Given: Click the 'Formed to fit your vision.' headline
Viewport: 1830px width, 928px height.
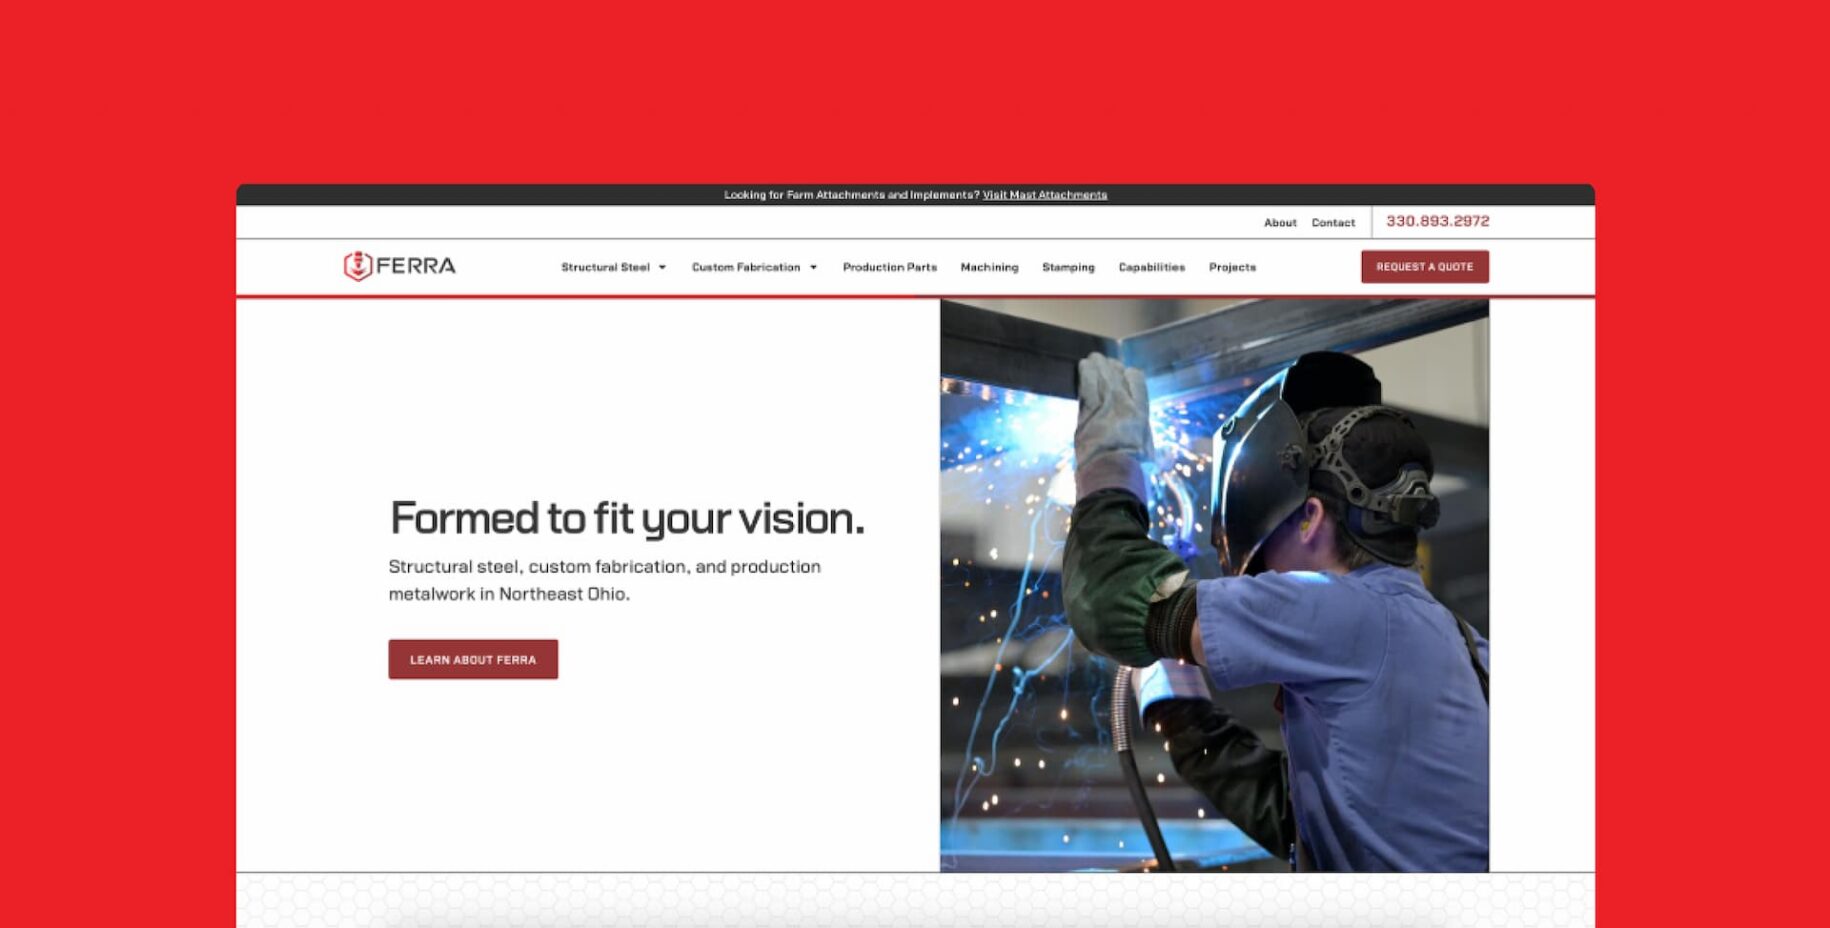Looking at the screenshot, I should click(x=627, y=519).
